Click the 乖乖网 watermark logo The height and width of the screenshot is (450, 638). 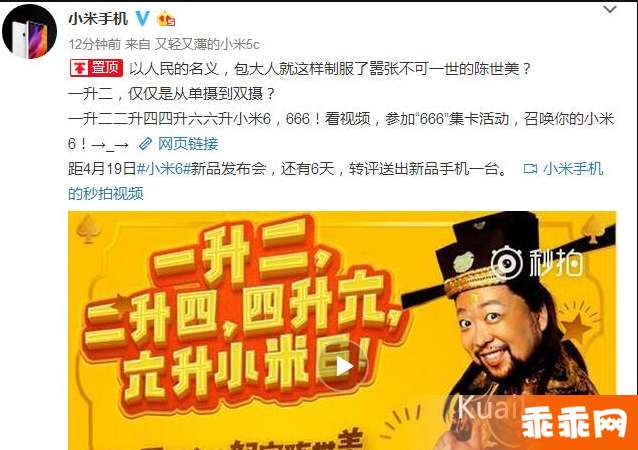click(575, 423)
